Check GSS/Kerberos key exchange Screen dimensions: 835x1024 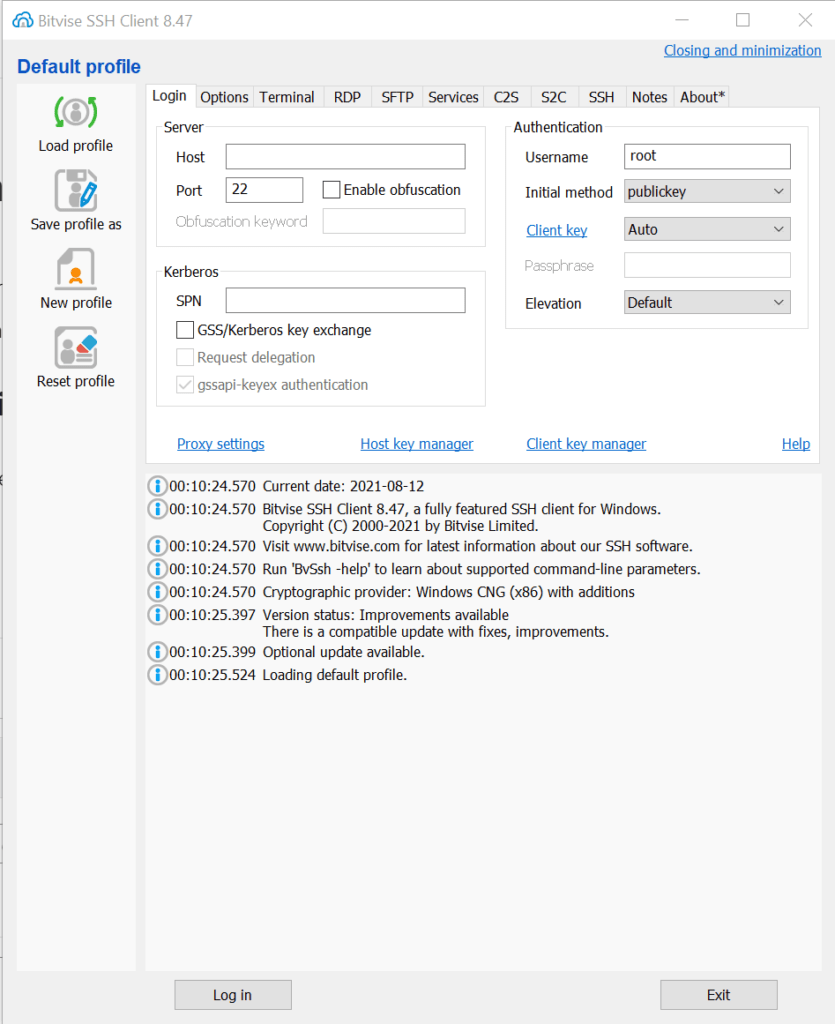click(184, 329)
